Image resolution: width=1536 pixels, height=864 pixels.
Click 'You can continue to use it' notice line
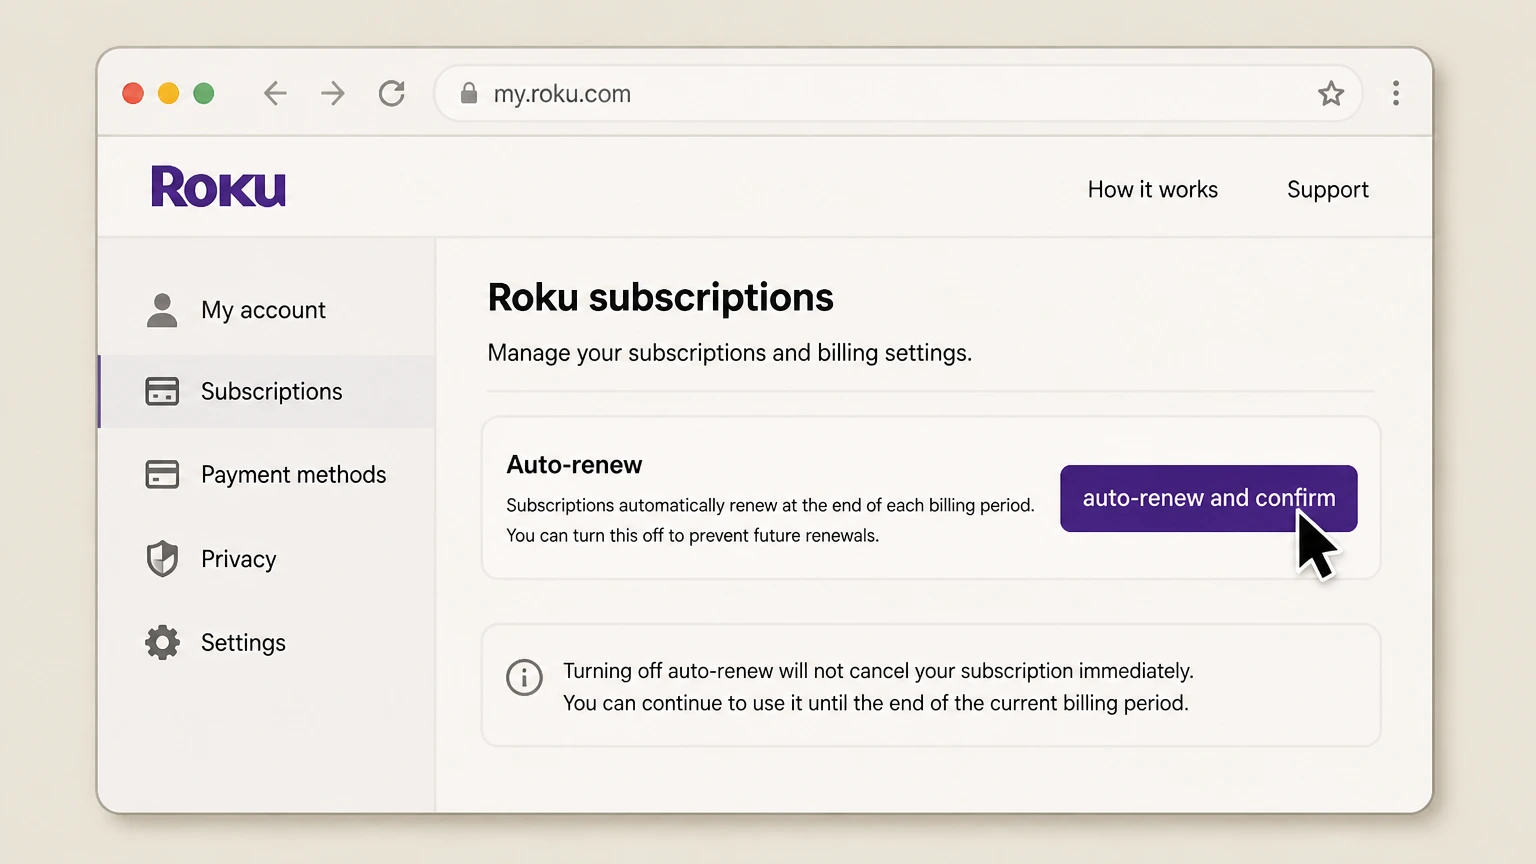[875, 703]
